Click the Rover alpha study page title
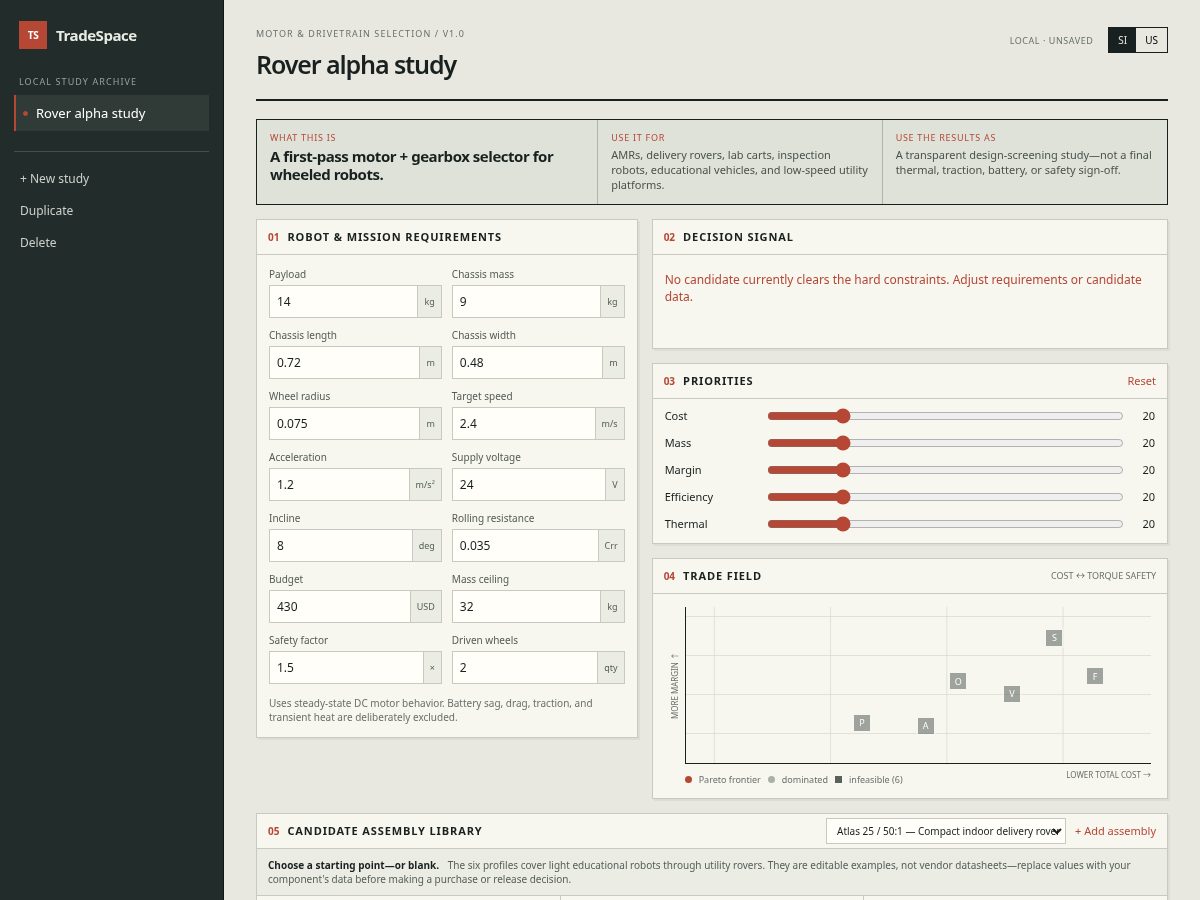The image size is (1200, 900). tap(356, 65)
